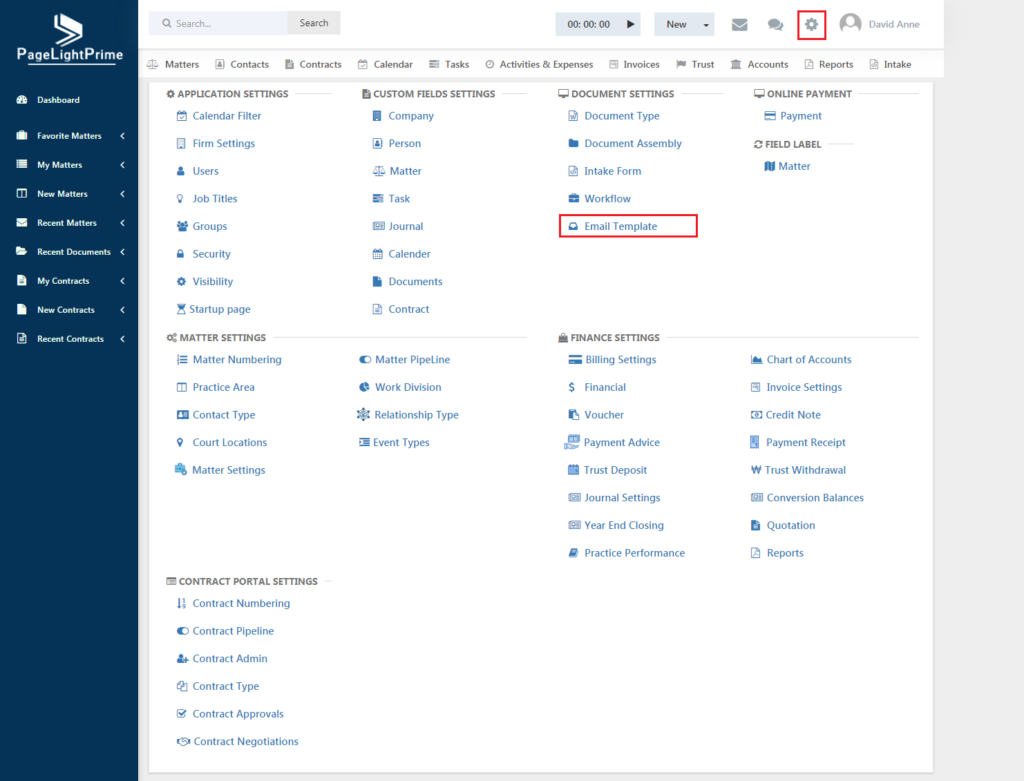
Task: Click the Payment credit card icon
Action: (x=770, y=116)
